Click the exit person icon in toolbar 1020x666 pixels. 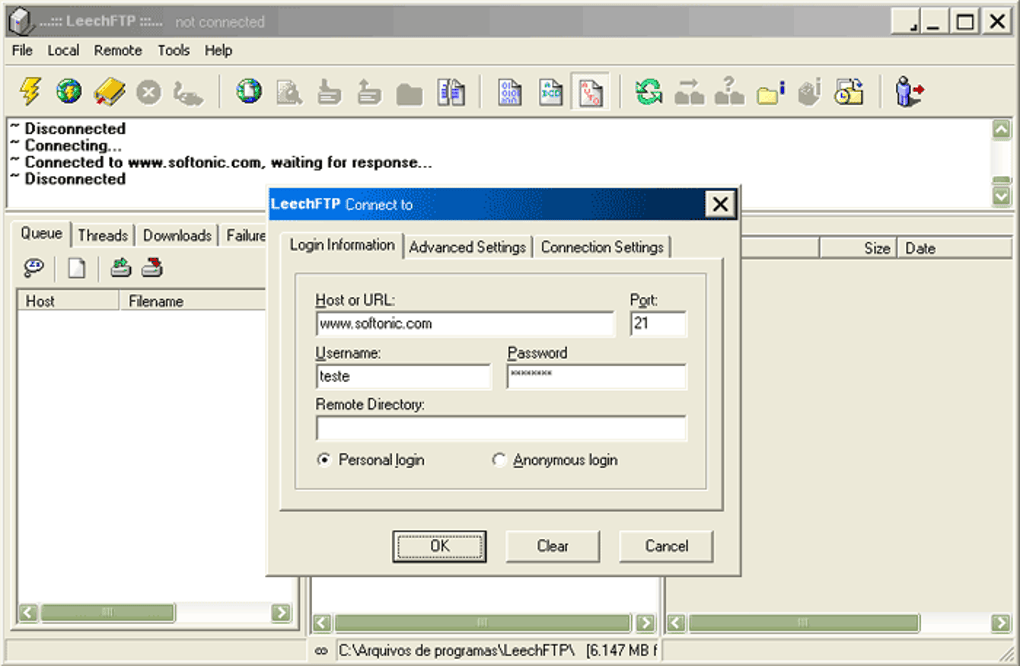[909, 93]
